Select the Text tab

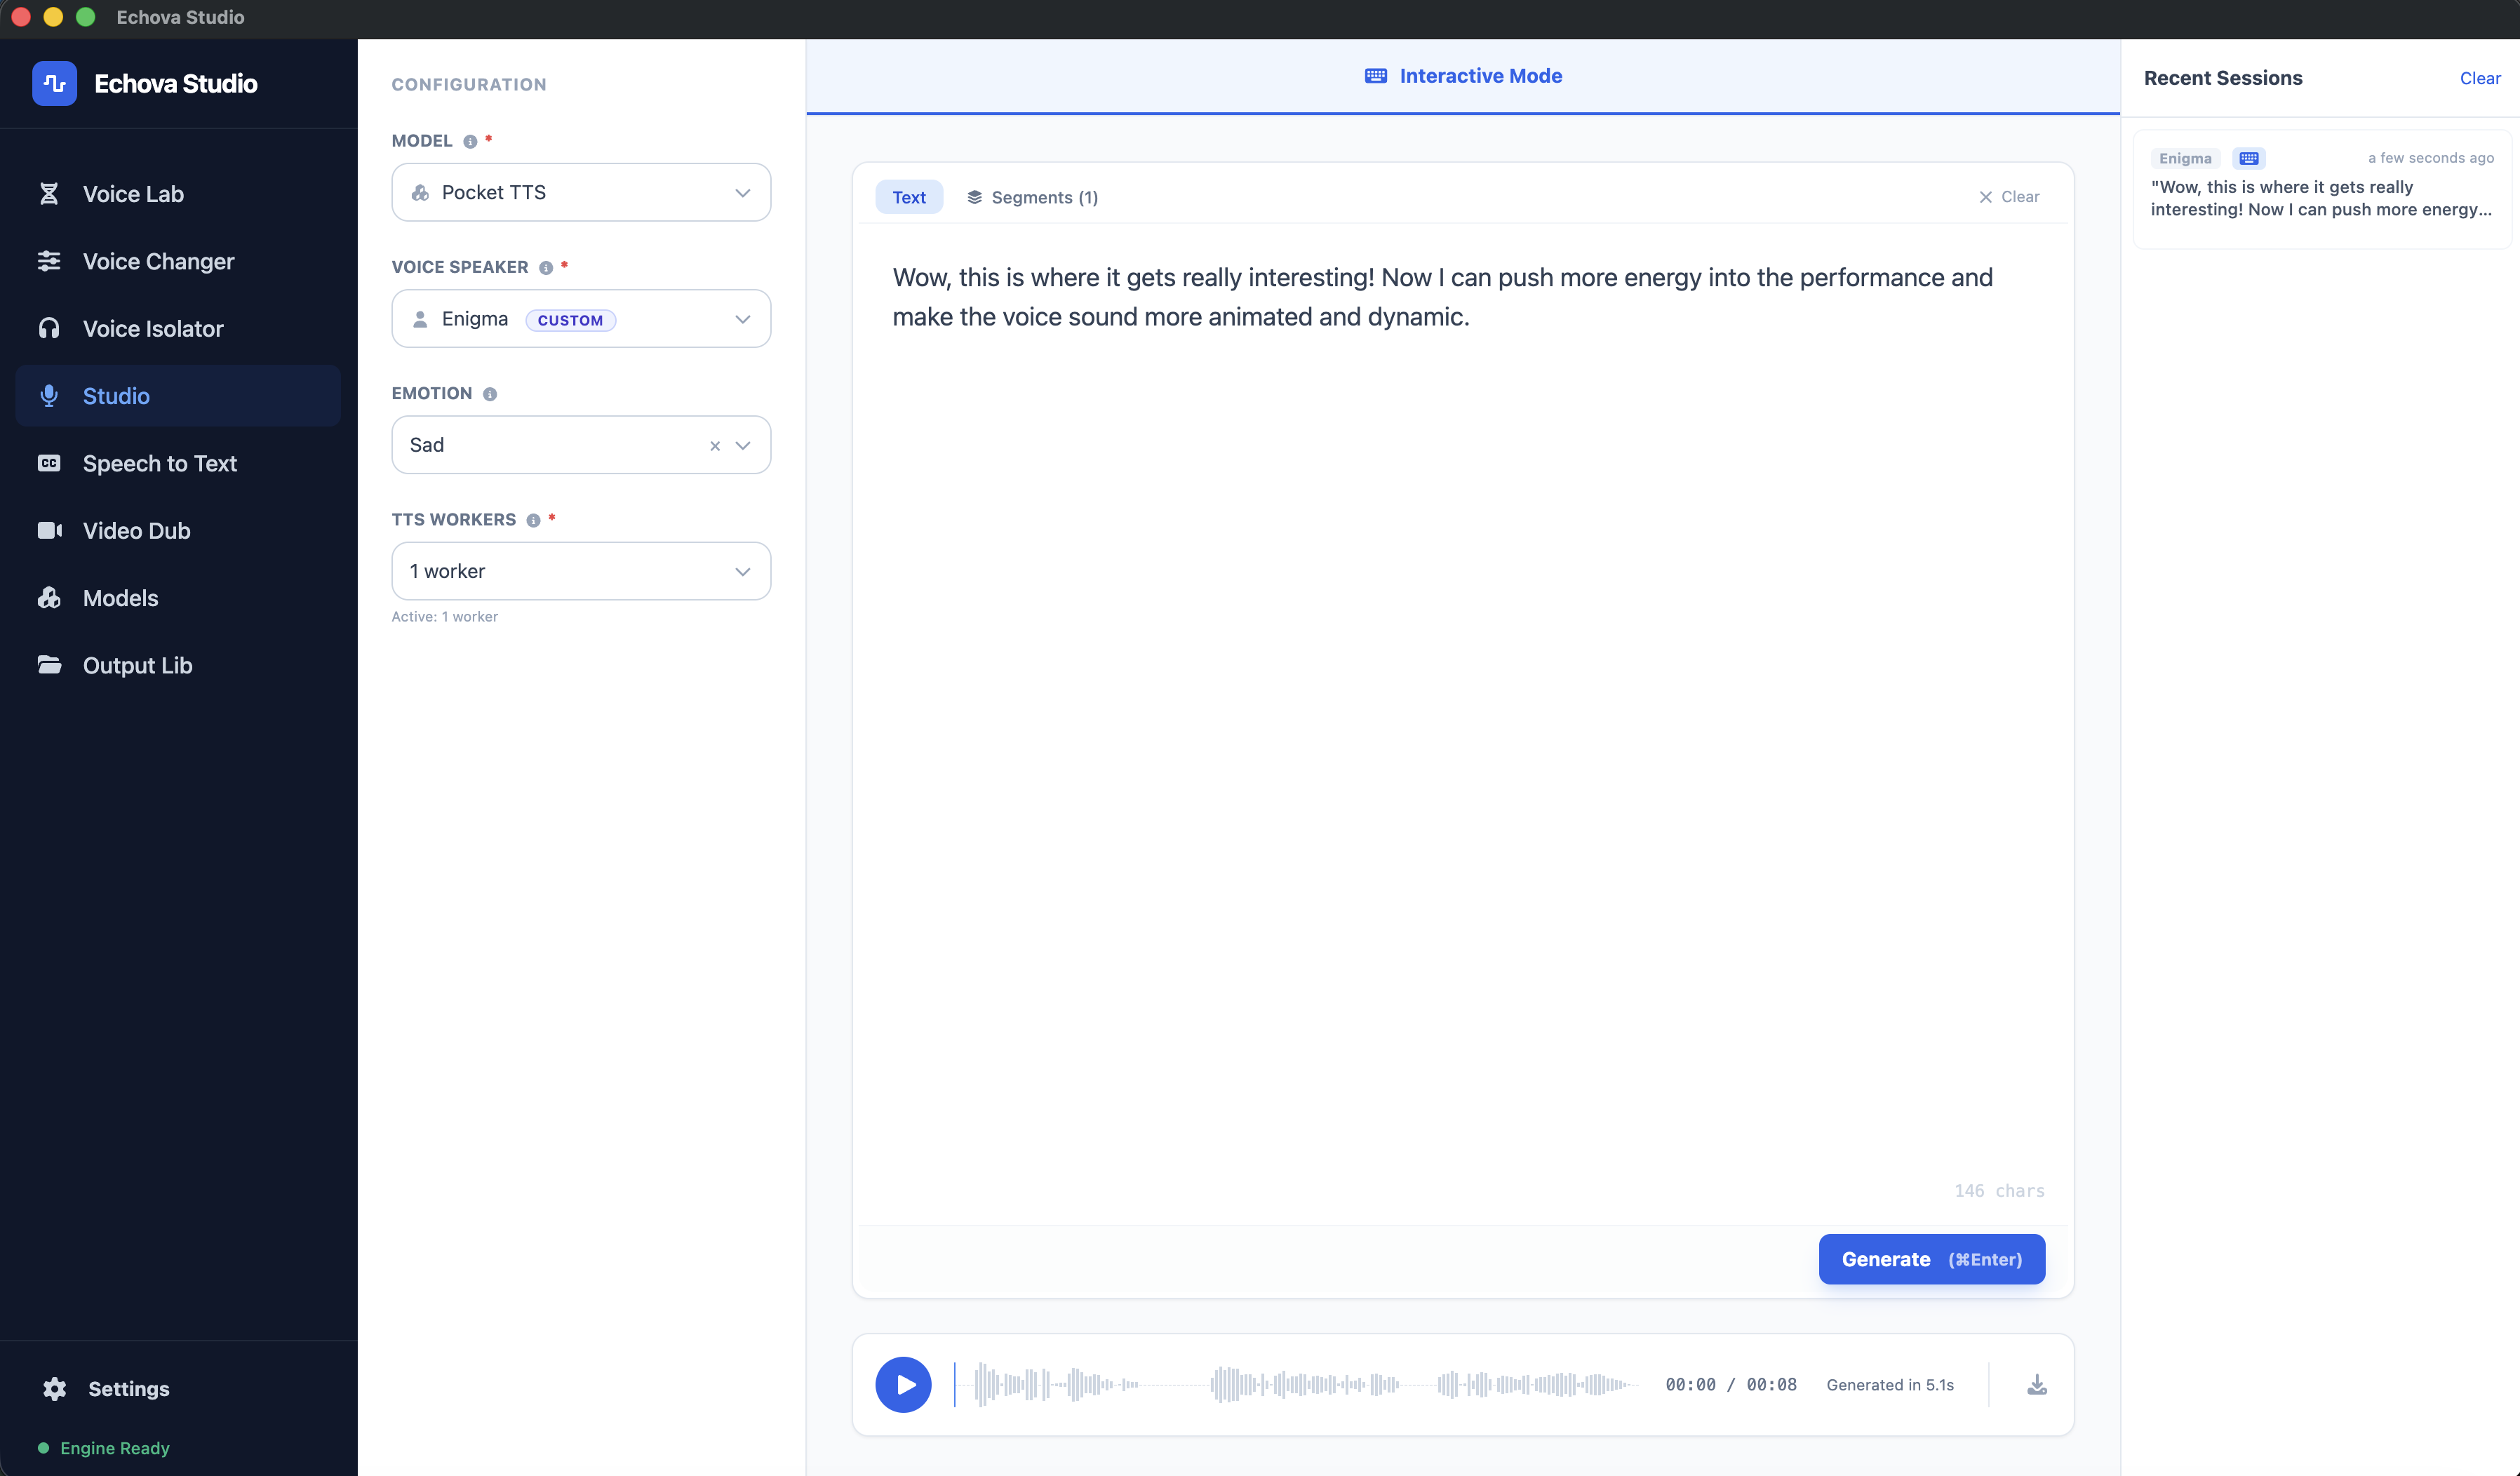(x=908, y=197)
